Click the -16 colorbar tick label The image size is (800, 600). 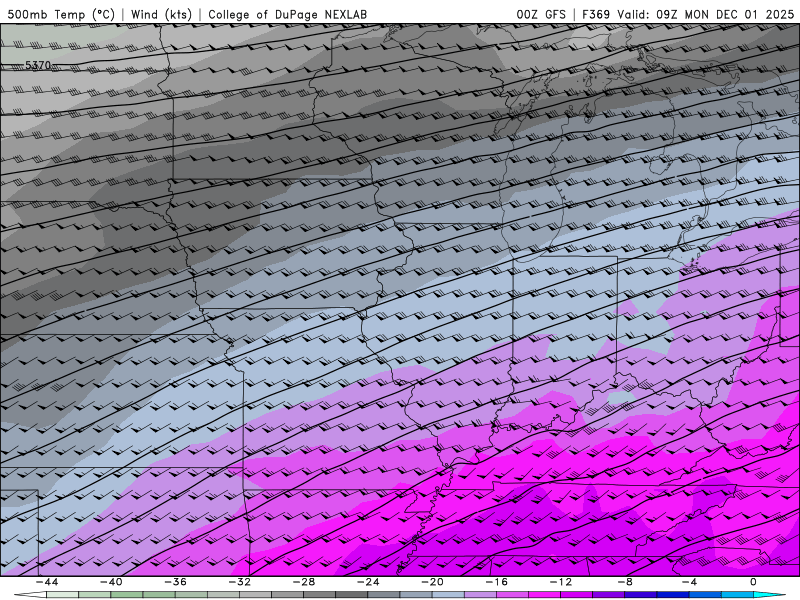click(x=496, y=582)
